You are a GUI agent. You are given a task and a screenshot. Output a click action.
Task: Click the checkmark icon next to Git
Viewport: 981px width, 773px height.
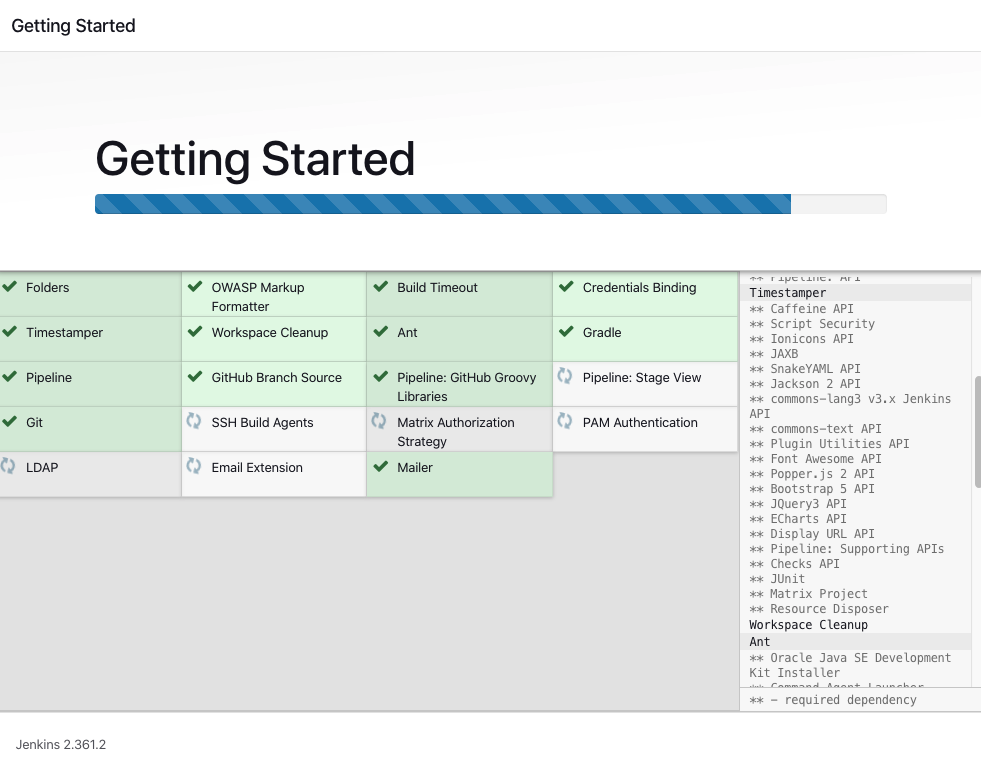pyautogui.click(x=9, y=422)
